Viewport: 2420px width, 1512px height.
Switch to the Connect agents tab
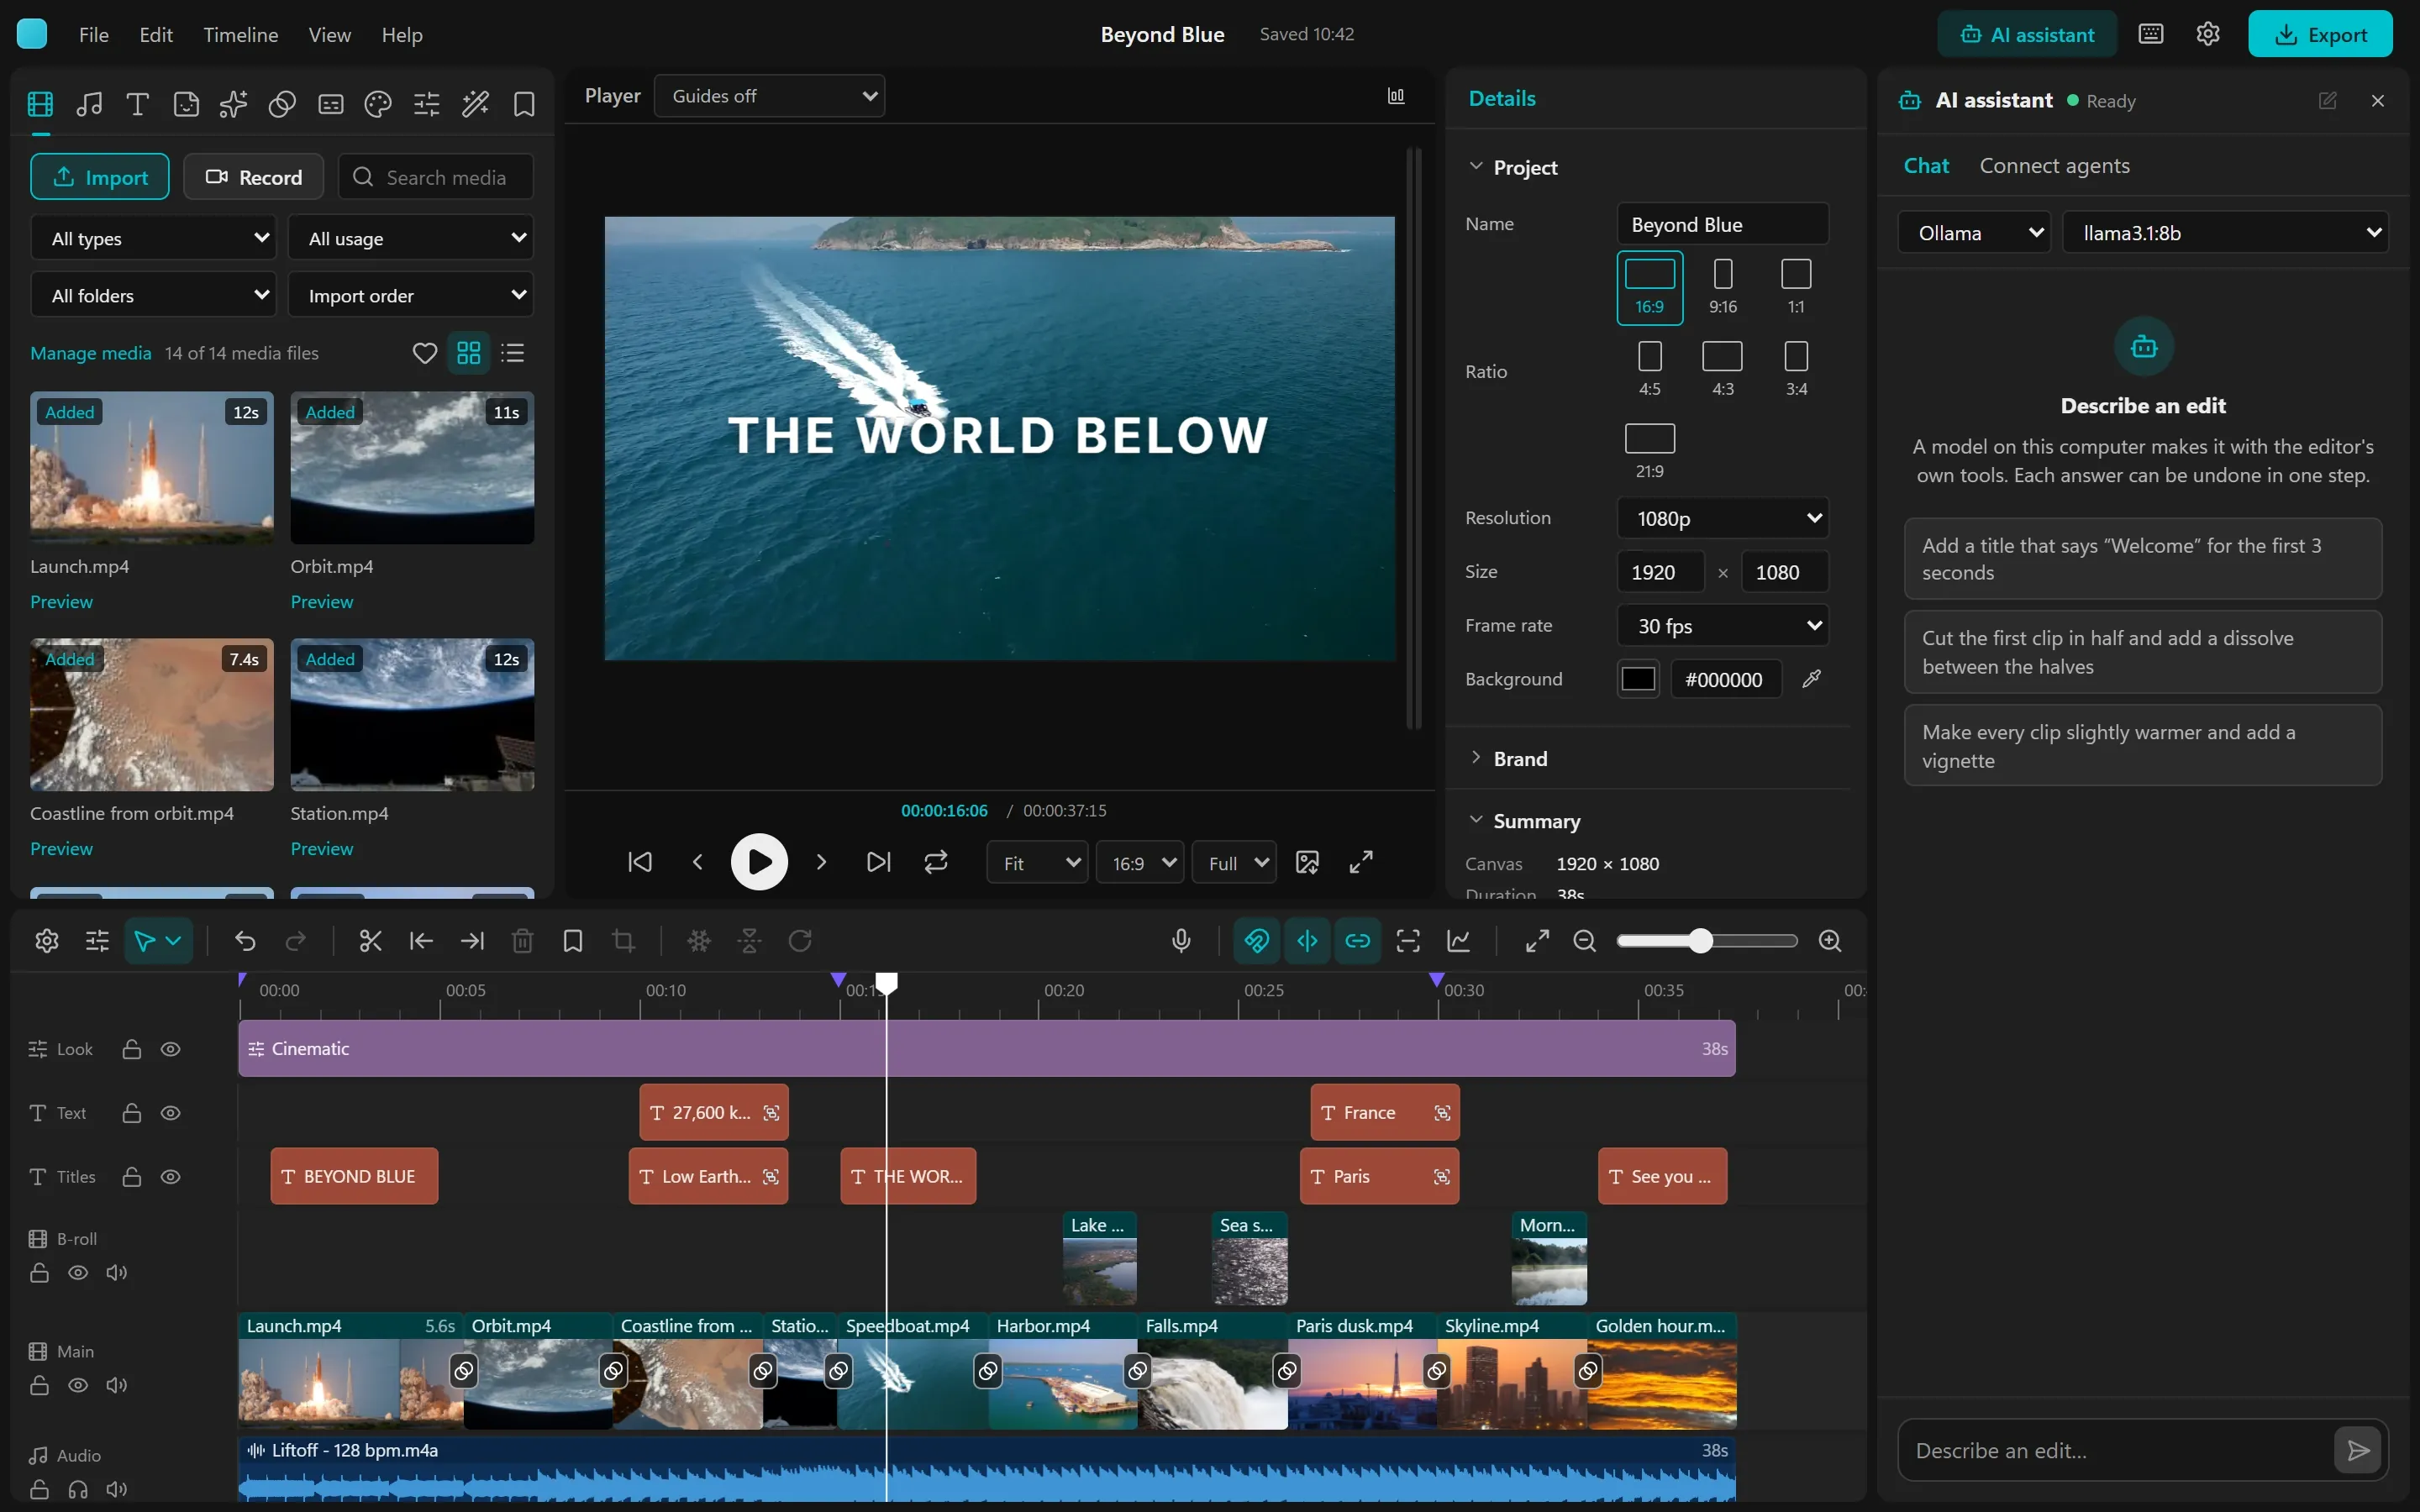[2055, 166]
